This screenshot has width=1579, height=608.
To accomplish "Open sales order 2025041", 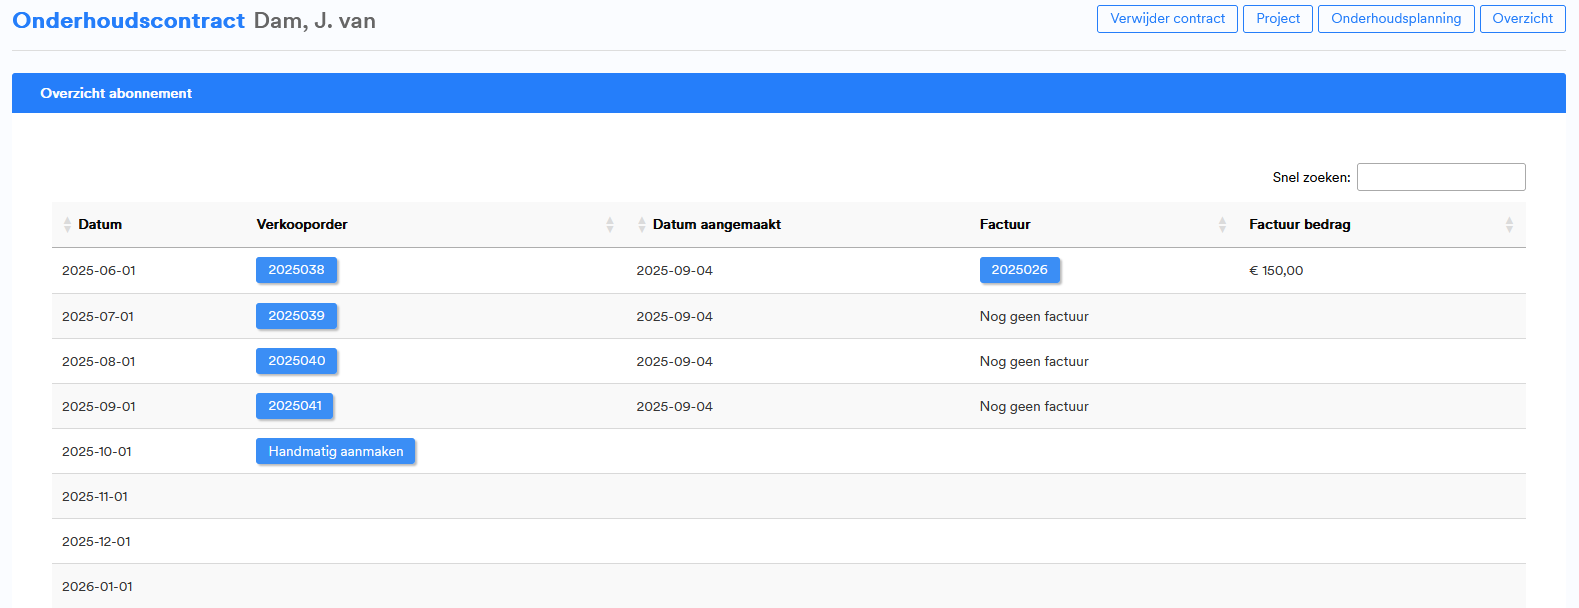I will click(294, 406).
